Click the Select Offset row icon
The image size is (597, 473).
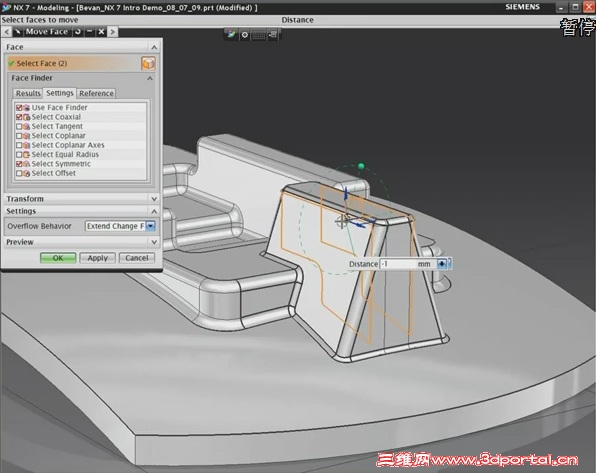27,173
